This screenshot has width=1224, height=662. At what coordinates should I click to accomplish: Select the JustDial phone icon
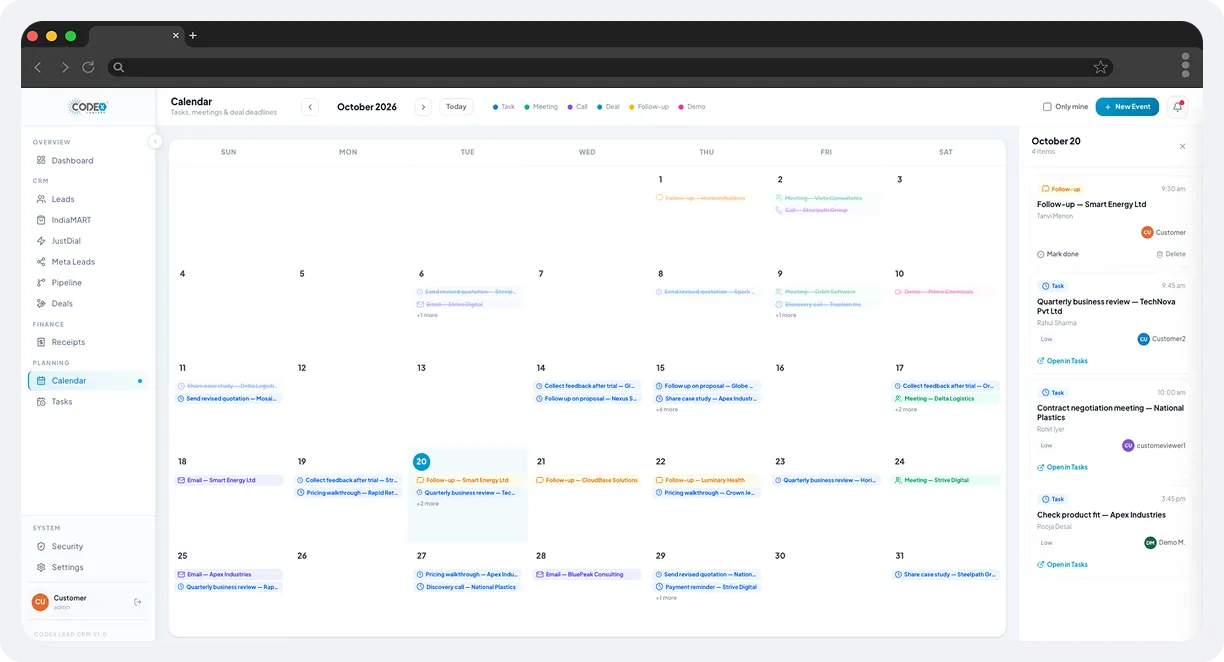pos(41,241)
